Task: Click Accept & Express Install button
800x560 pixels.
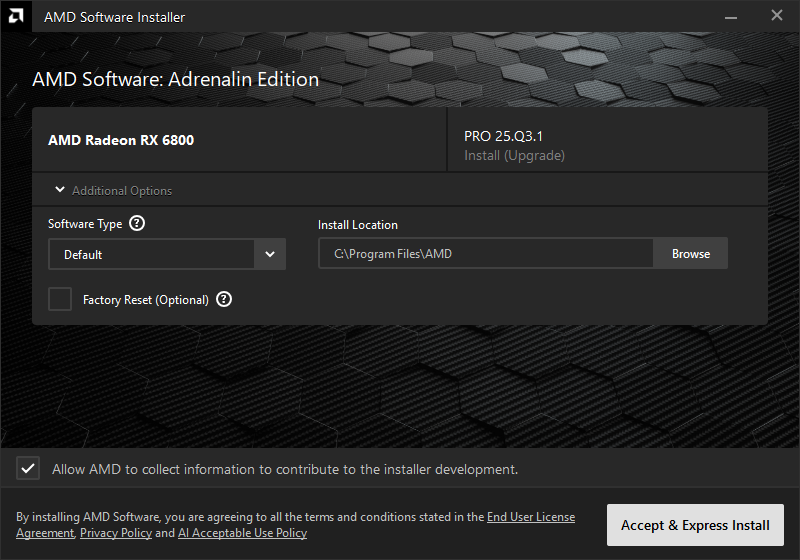Action: (695, 525)
